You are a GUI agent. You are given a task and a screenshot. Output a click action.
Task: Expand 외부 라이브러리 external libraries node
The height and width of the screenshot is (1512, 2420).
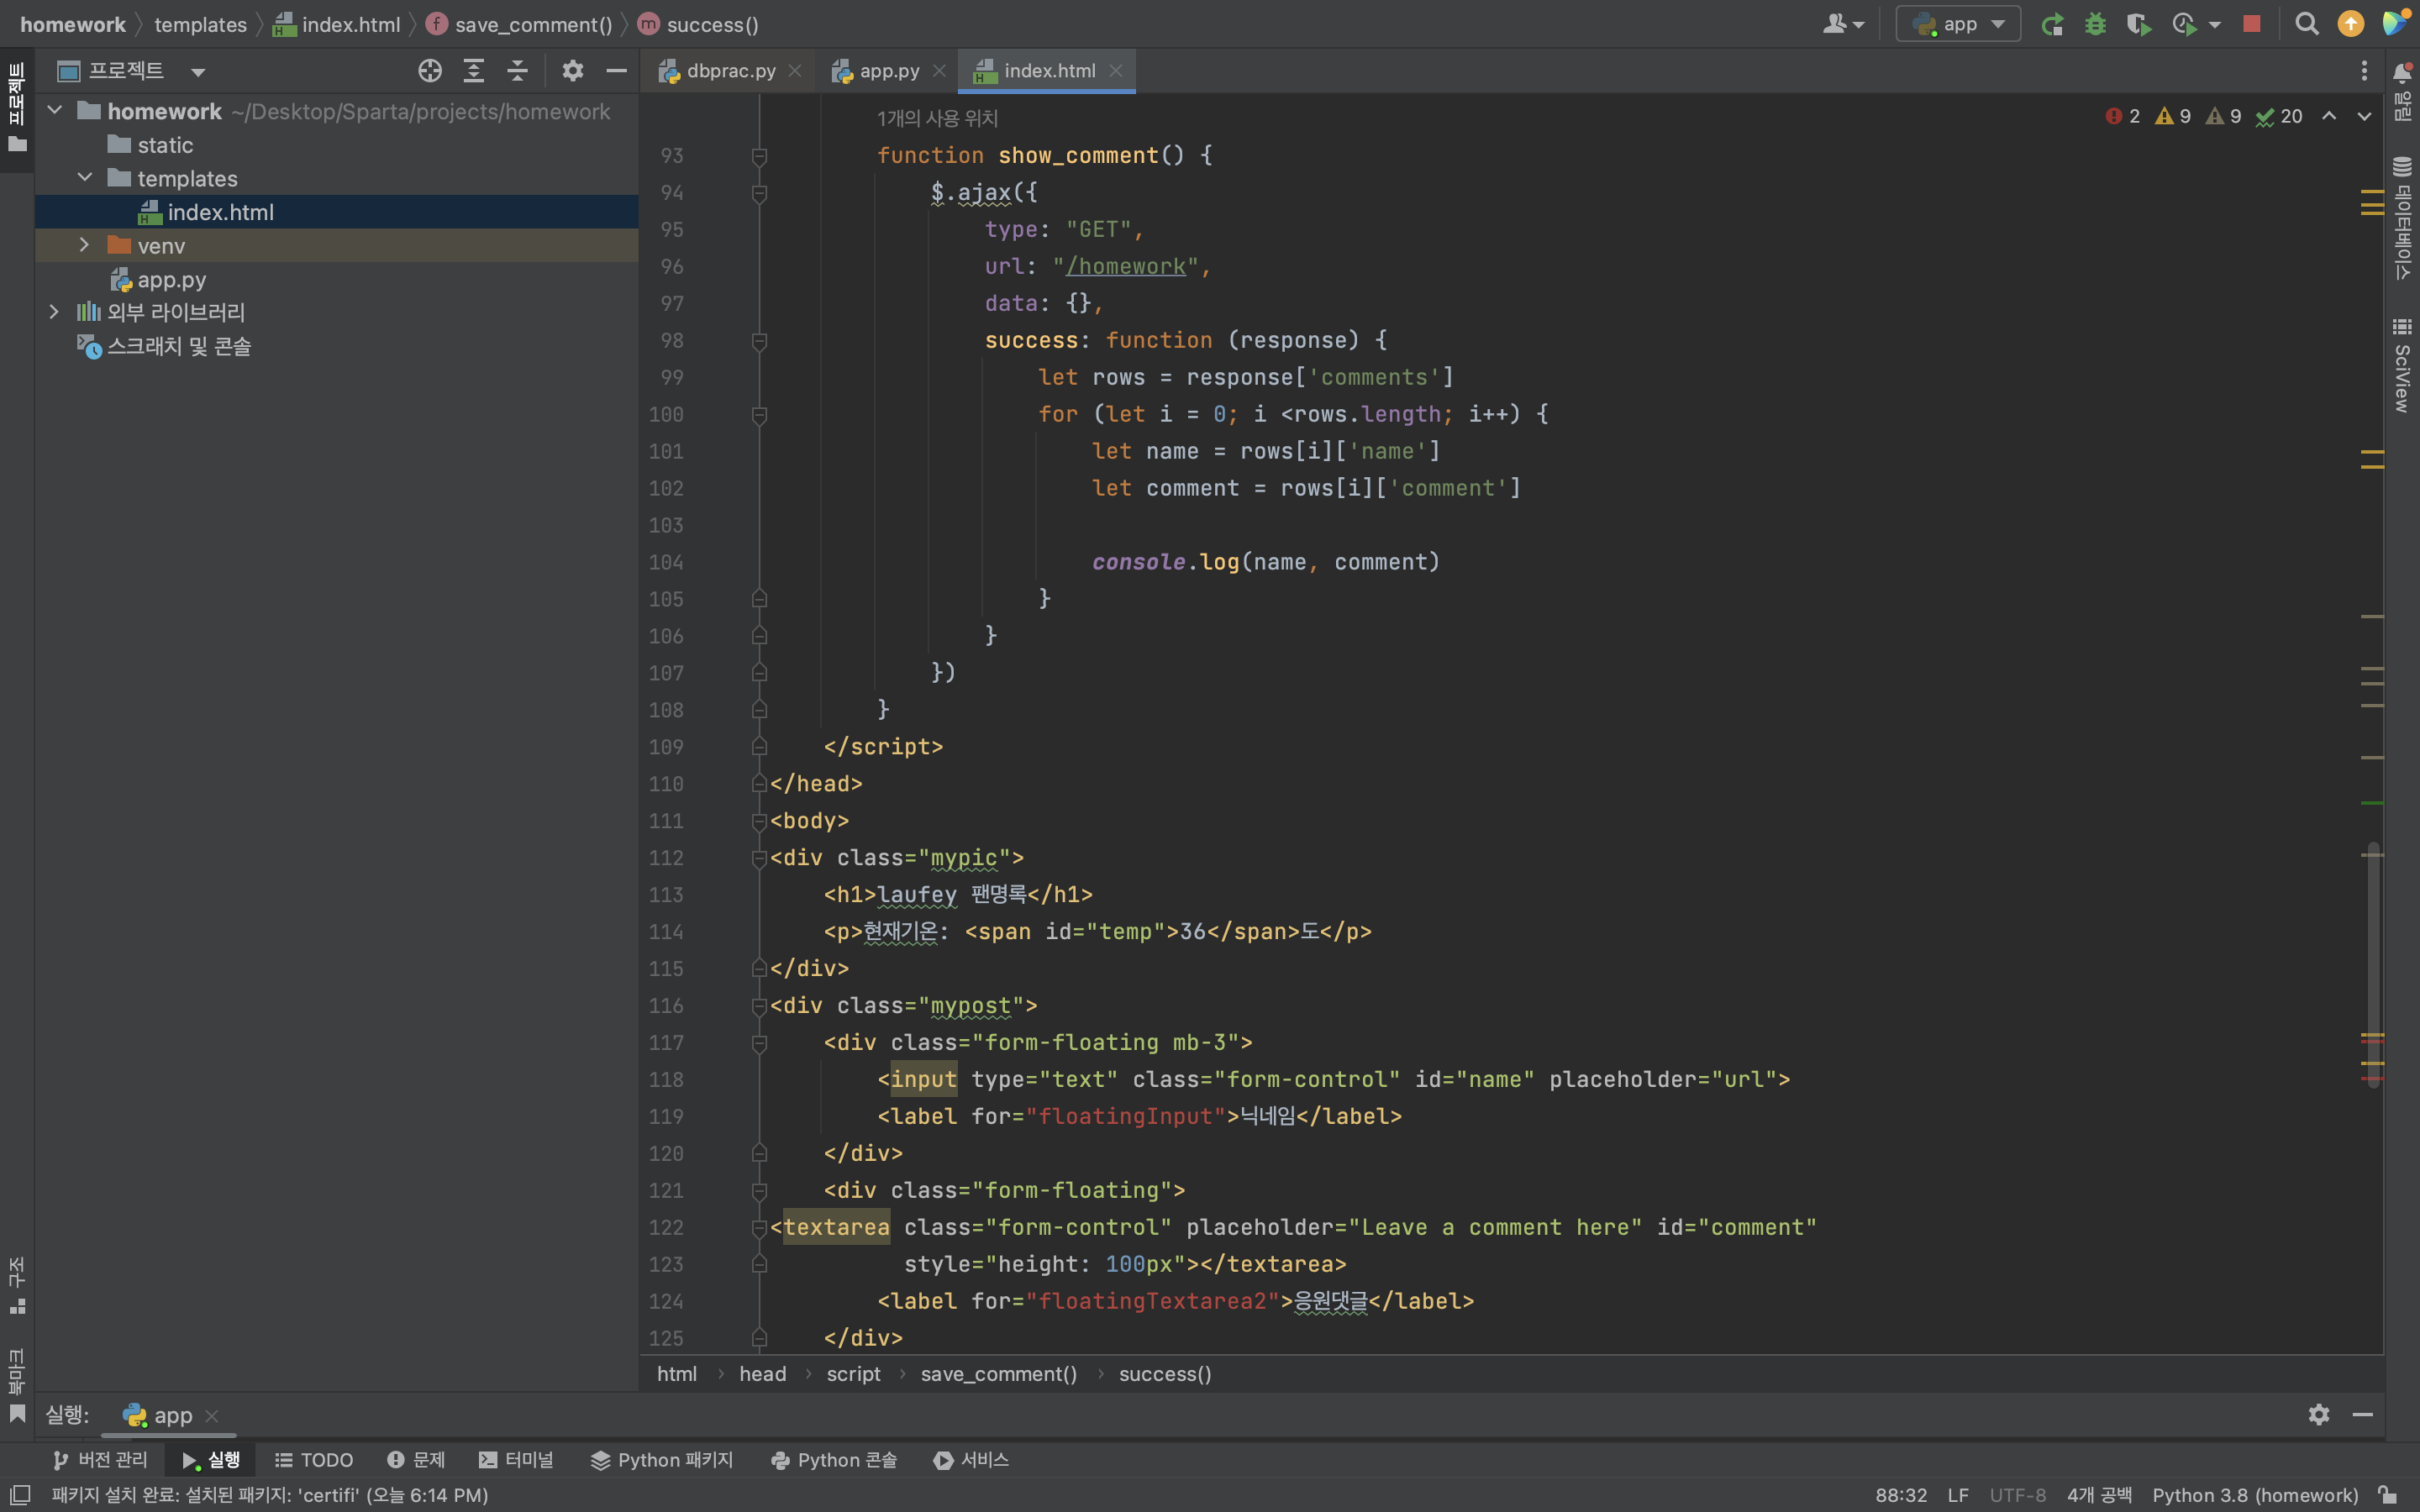click(55, 311)
